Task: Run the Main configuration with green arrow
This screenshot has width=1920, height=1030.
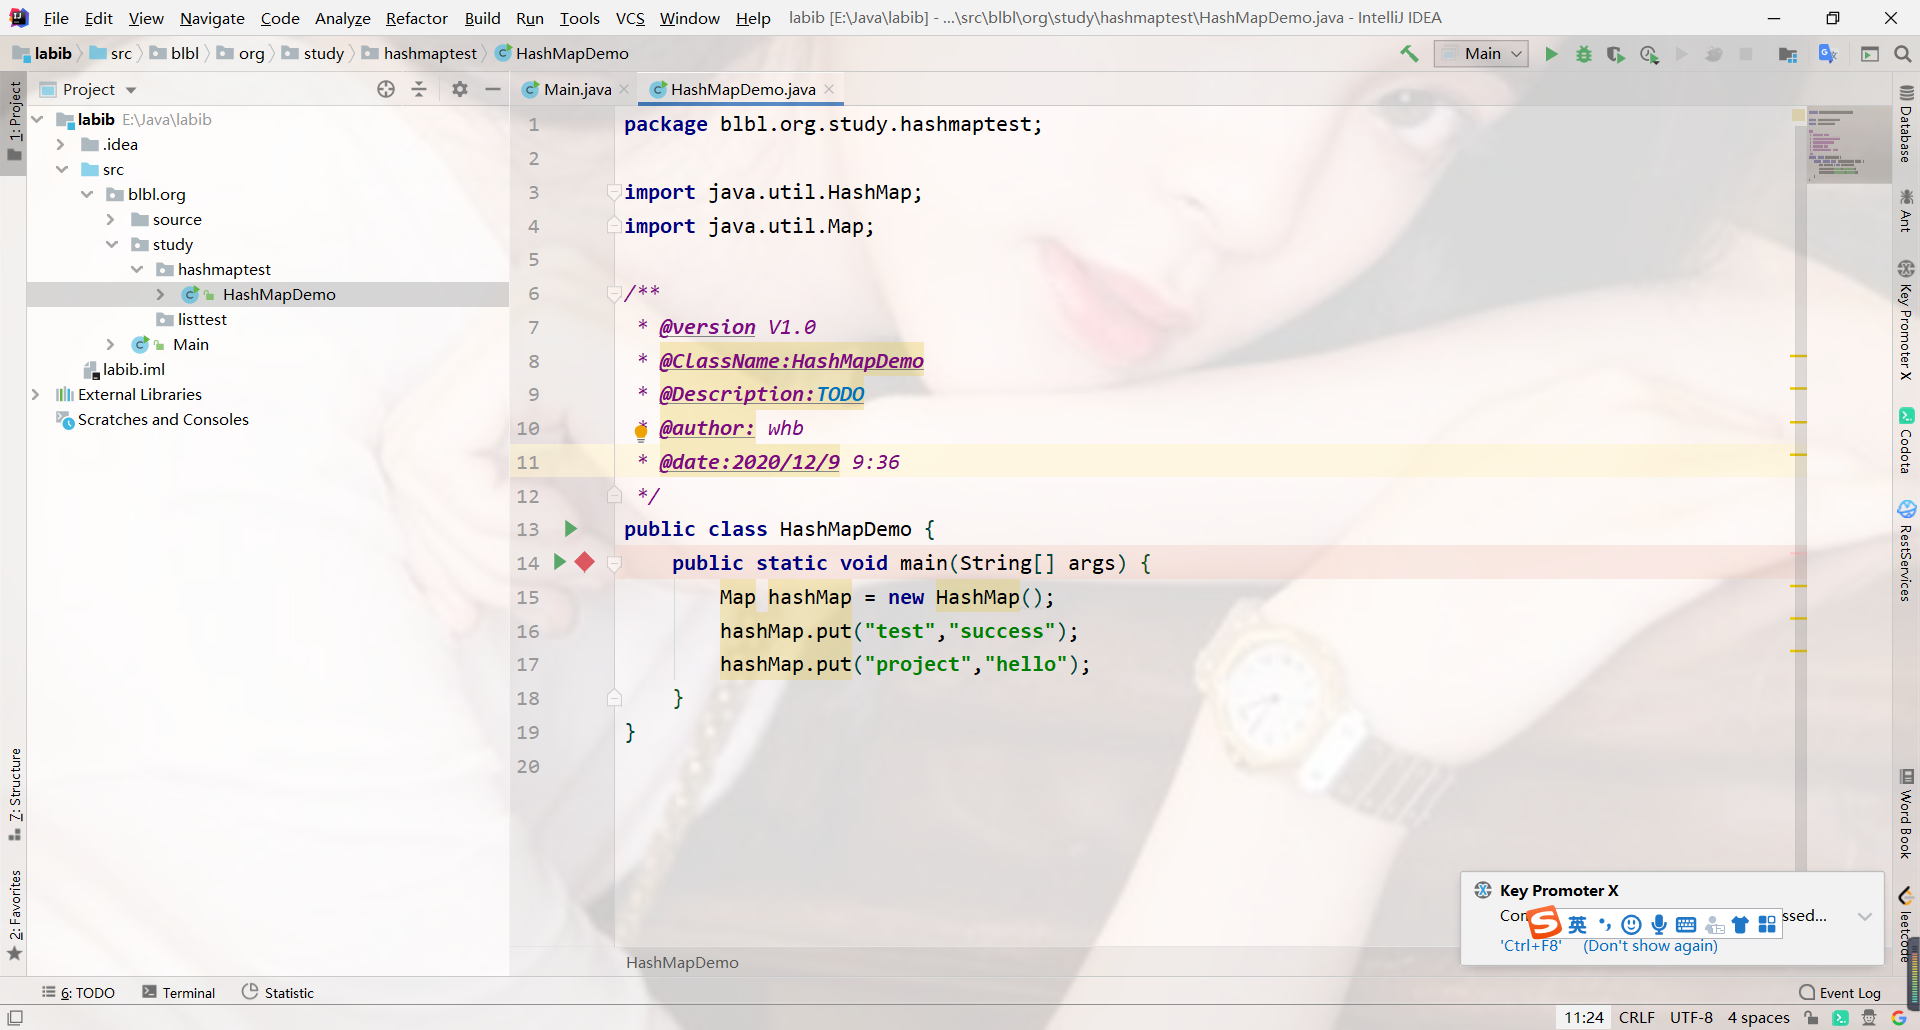Action: click(1551, 54)
